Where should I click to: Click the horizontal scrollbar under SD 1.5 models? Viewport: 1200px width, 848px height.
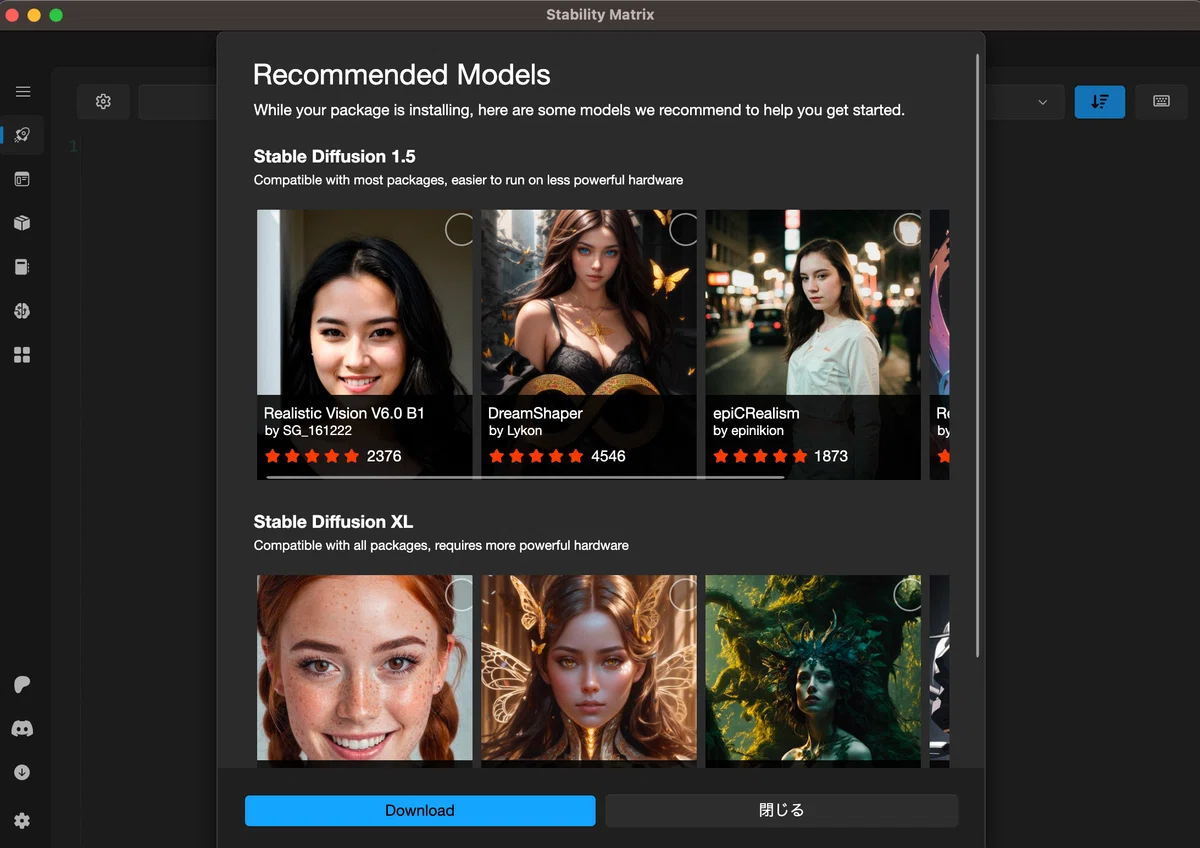525,477
